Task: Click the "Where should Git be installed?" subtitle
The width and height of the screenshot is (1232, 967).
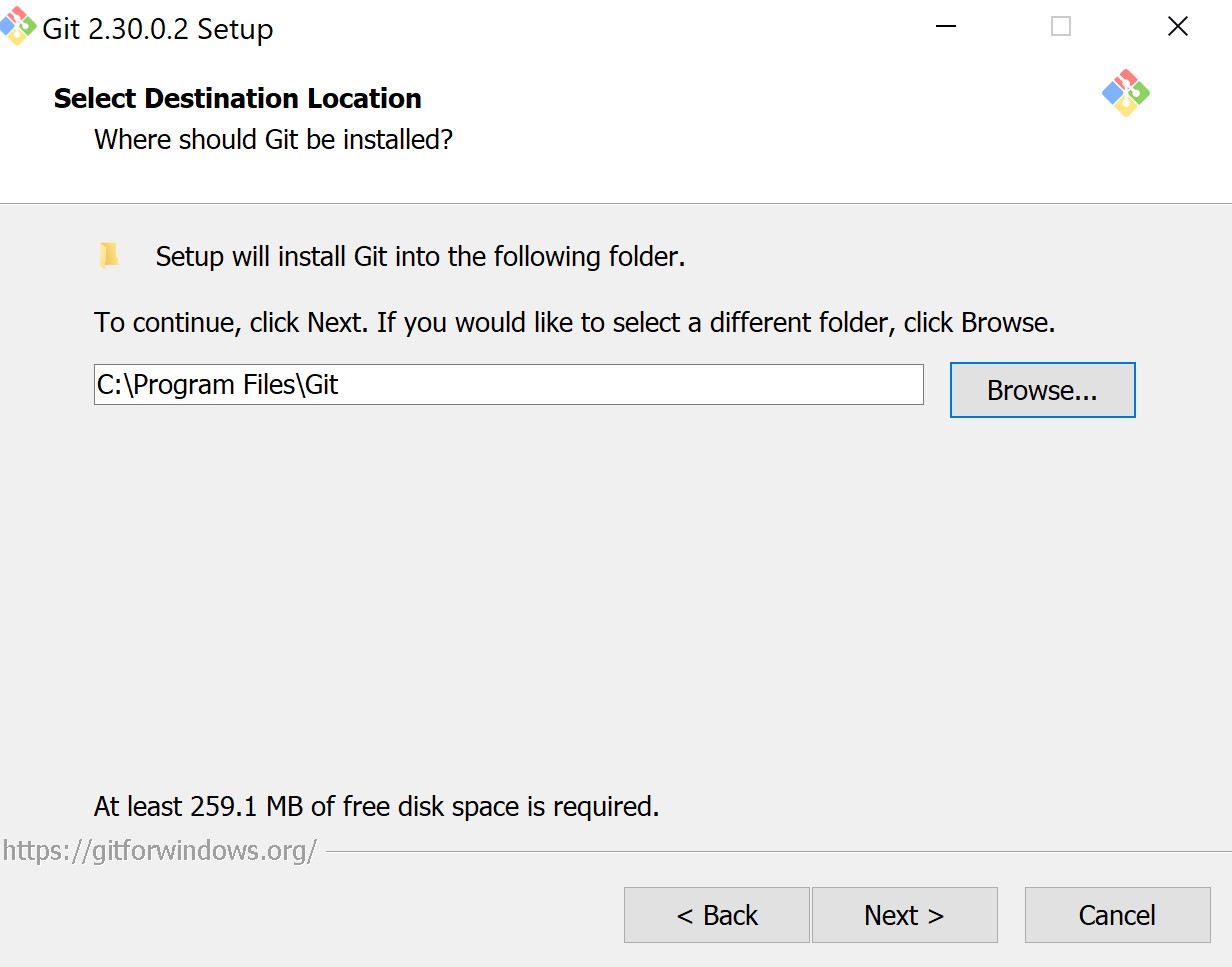Action: pos(273,139)
